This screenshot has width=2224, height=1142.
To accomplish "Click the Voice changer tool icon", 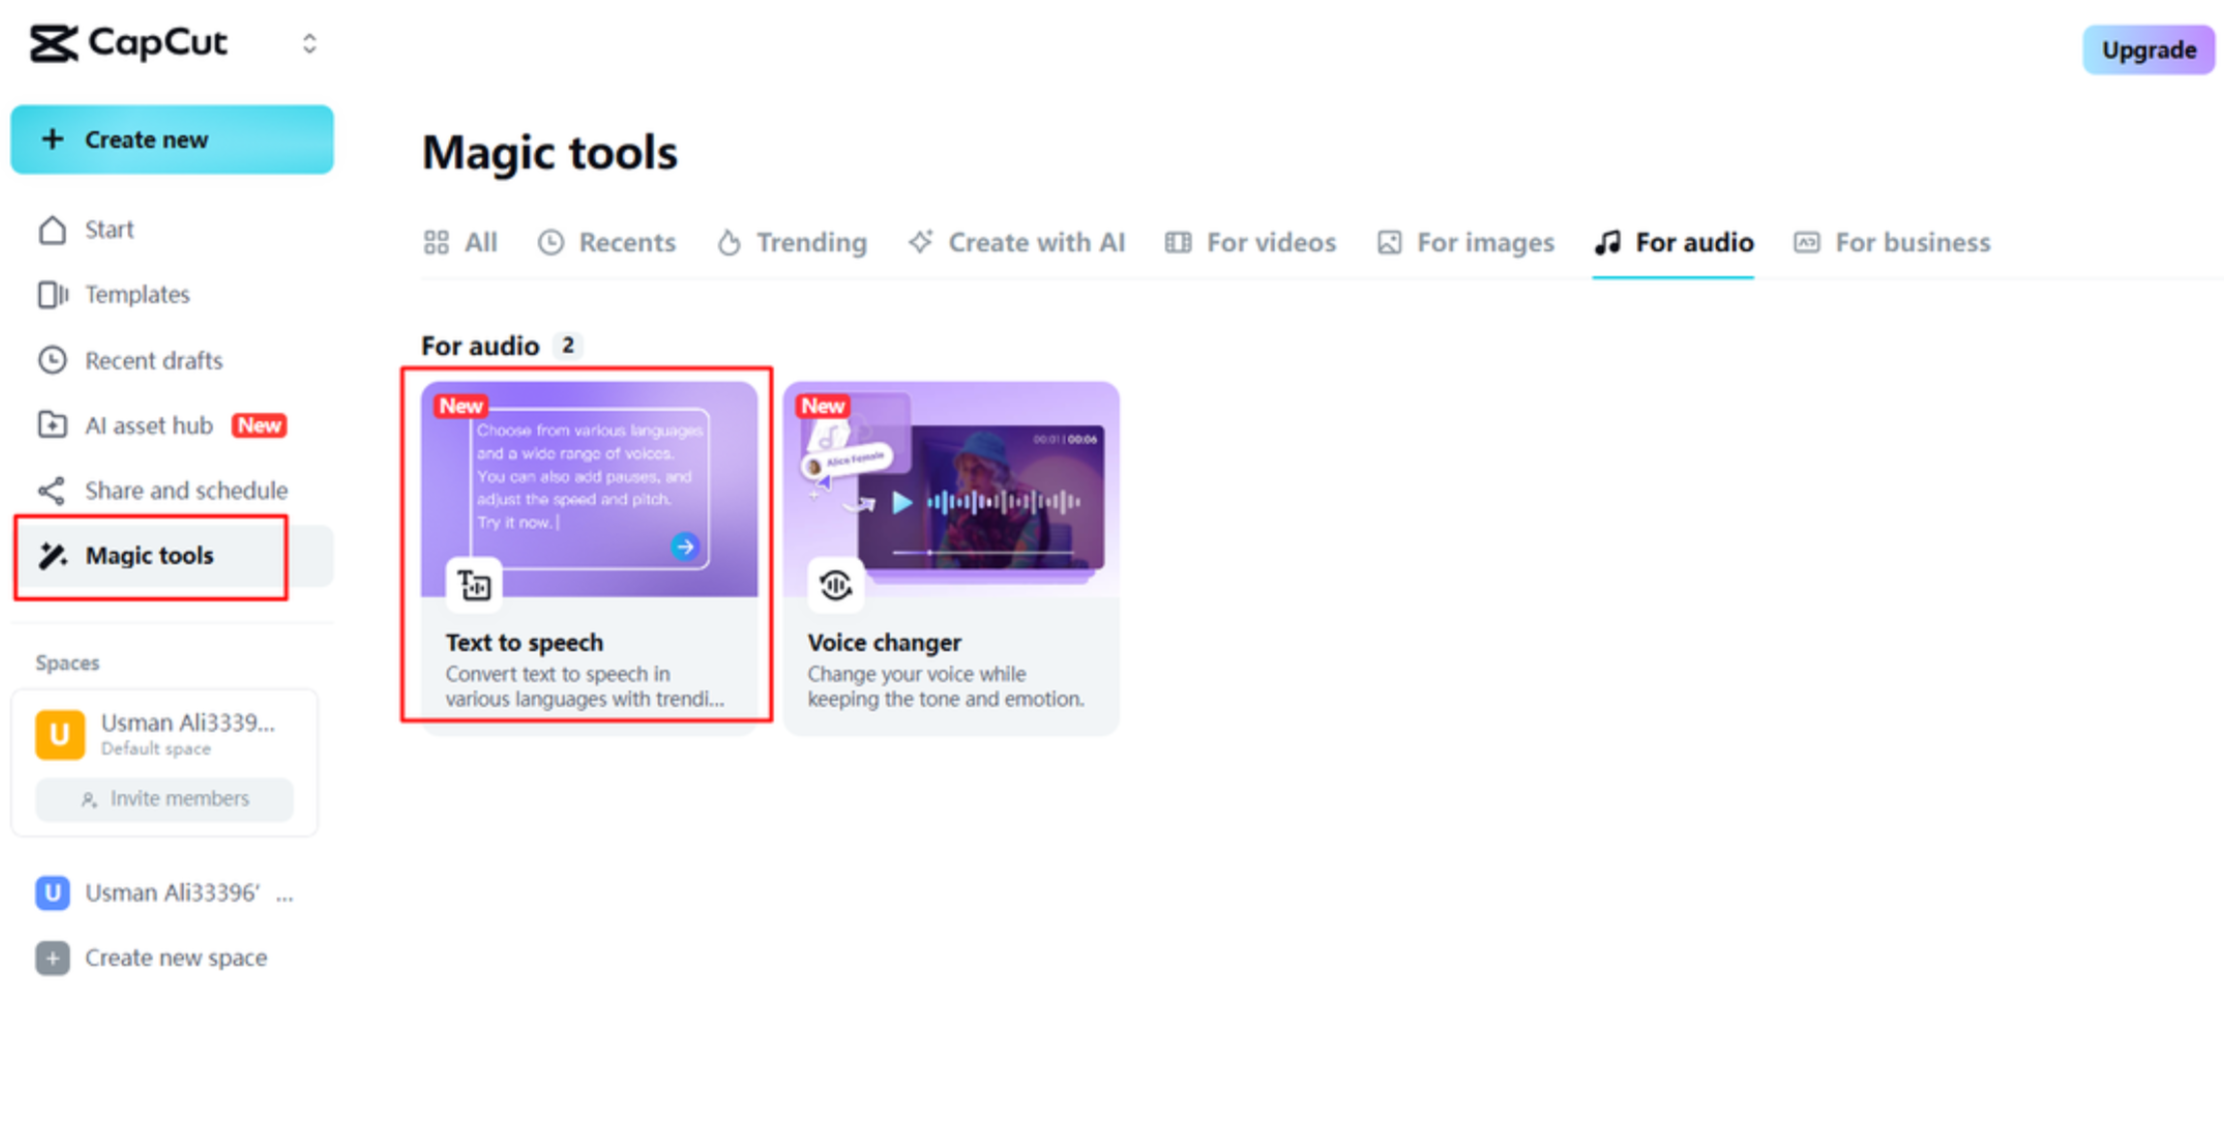I will pos(835,584).
